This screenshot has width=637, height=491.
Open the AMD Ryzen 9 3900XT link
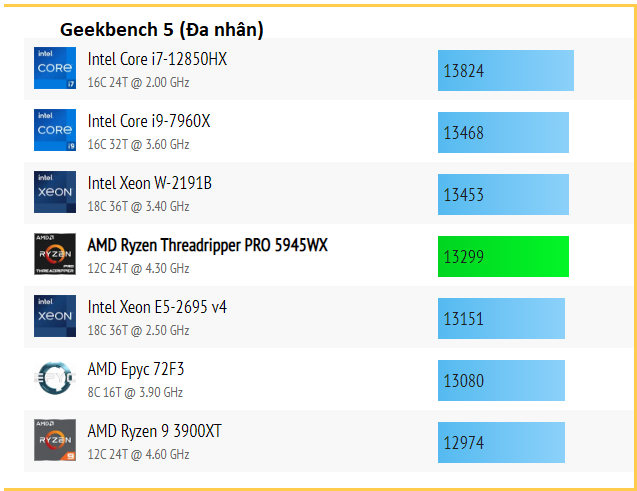click(155, 432)
